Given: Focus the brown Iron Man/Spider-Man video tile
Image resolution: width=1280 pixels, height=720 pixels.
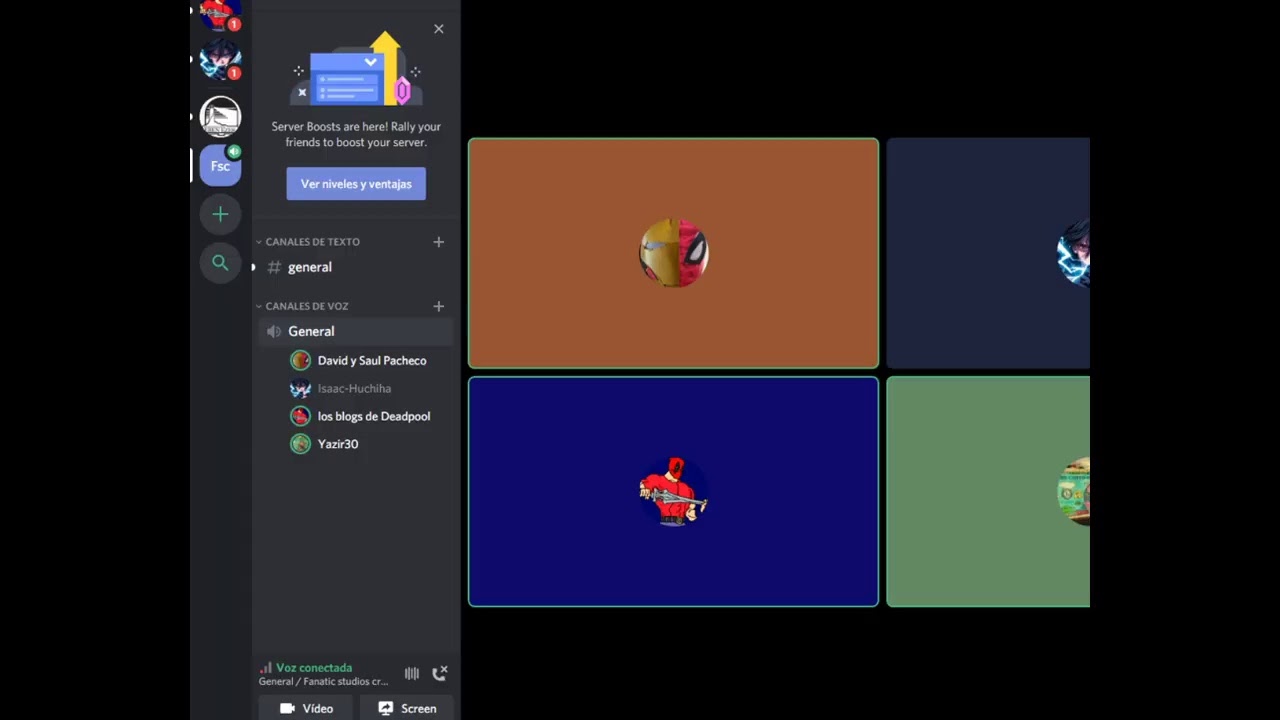Looking at the screenshot, I should point(673,253).
